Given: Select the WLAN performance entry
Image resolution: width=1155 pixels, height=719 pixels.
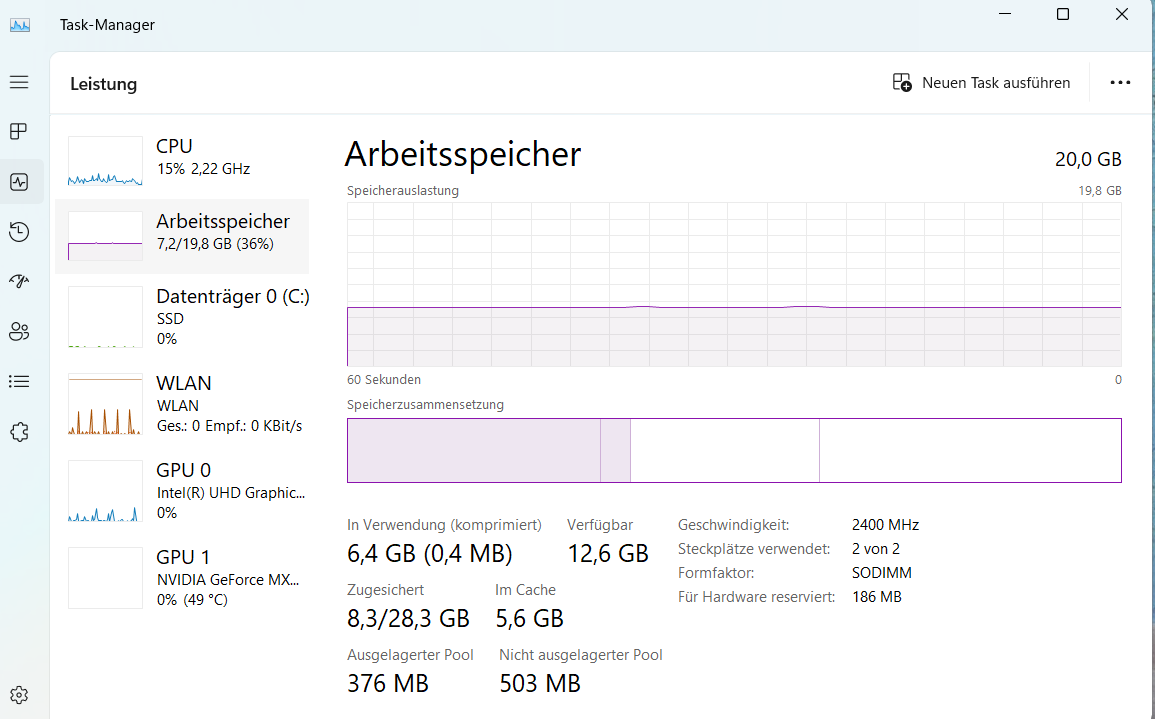Looking at the screenshot, I should click(x=182, y=403).
